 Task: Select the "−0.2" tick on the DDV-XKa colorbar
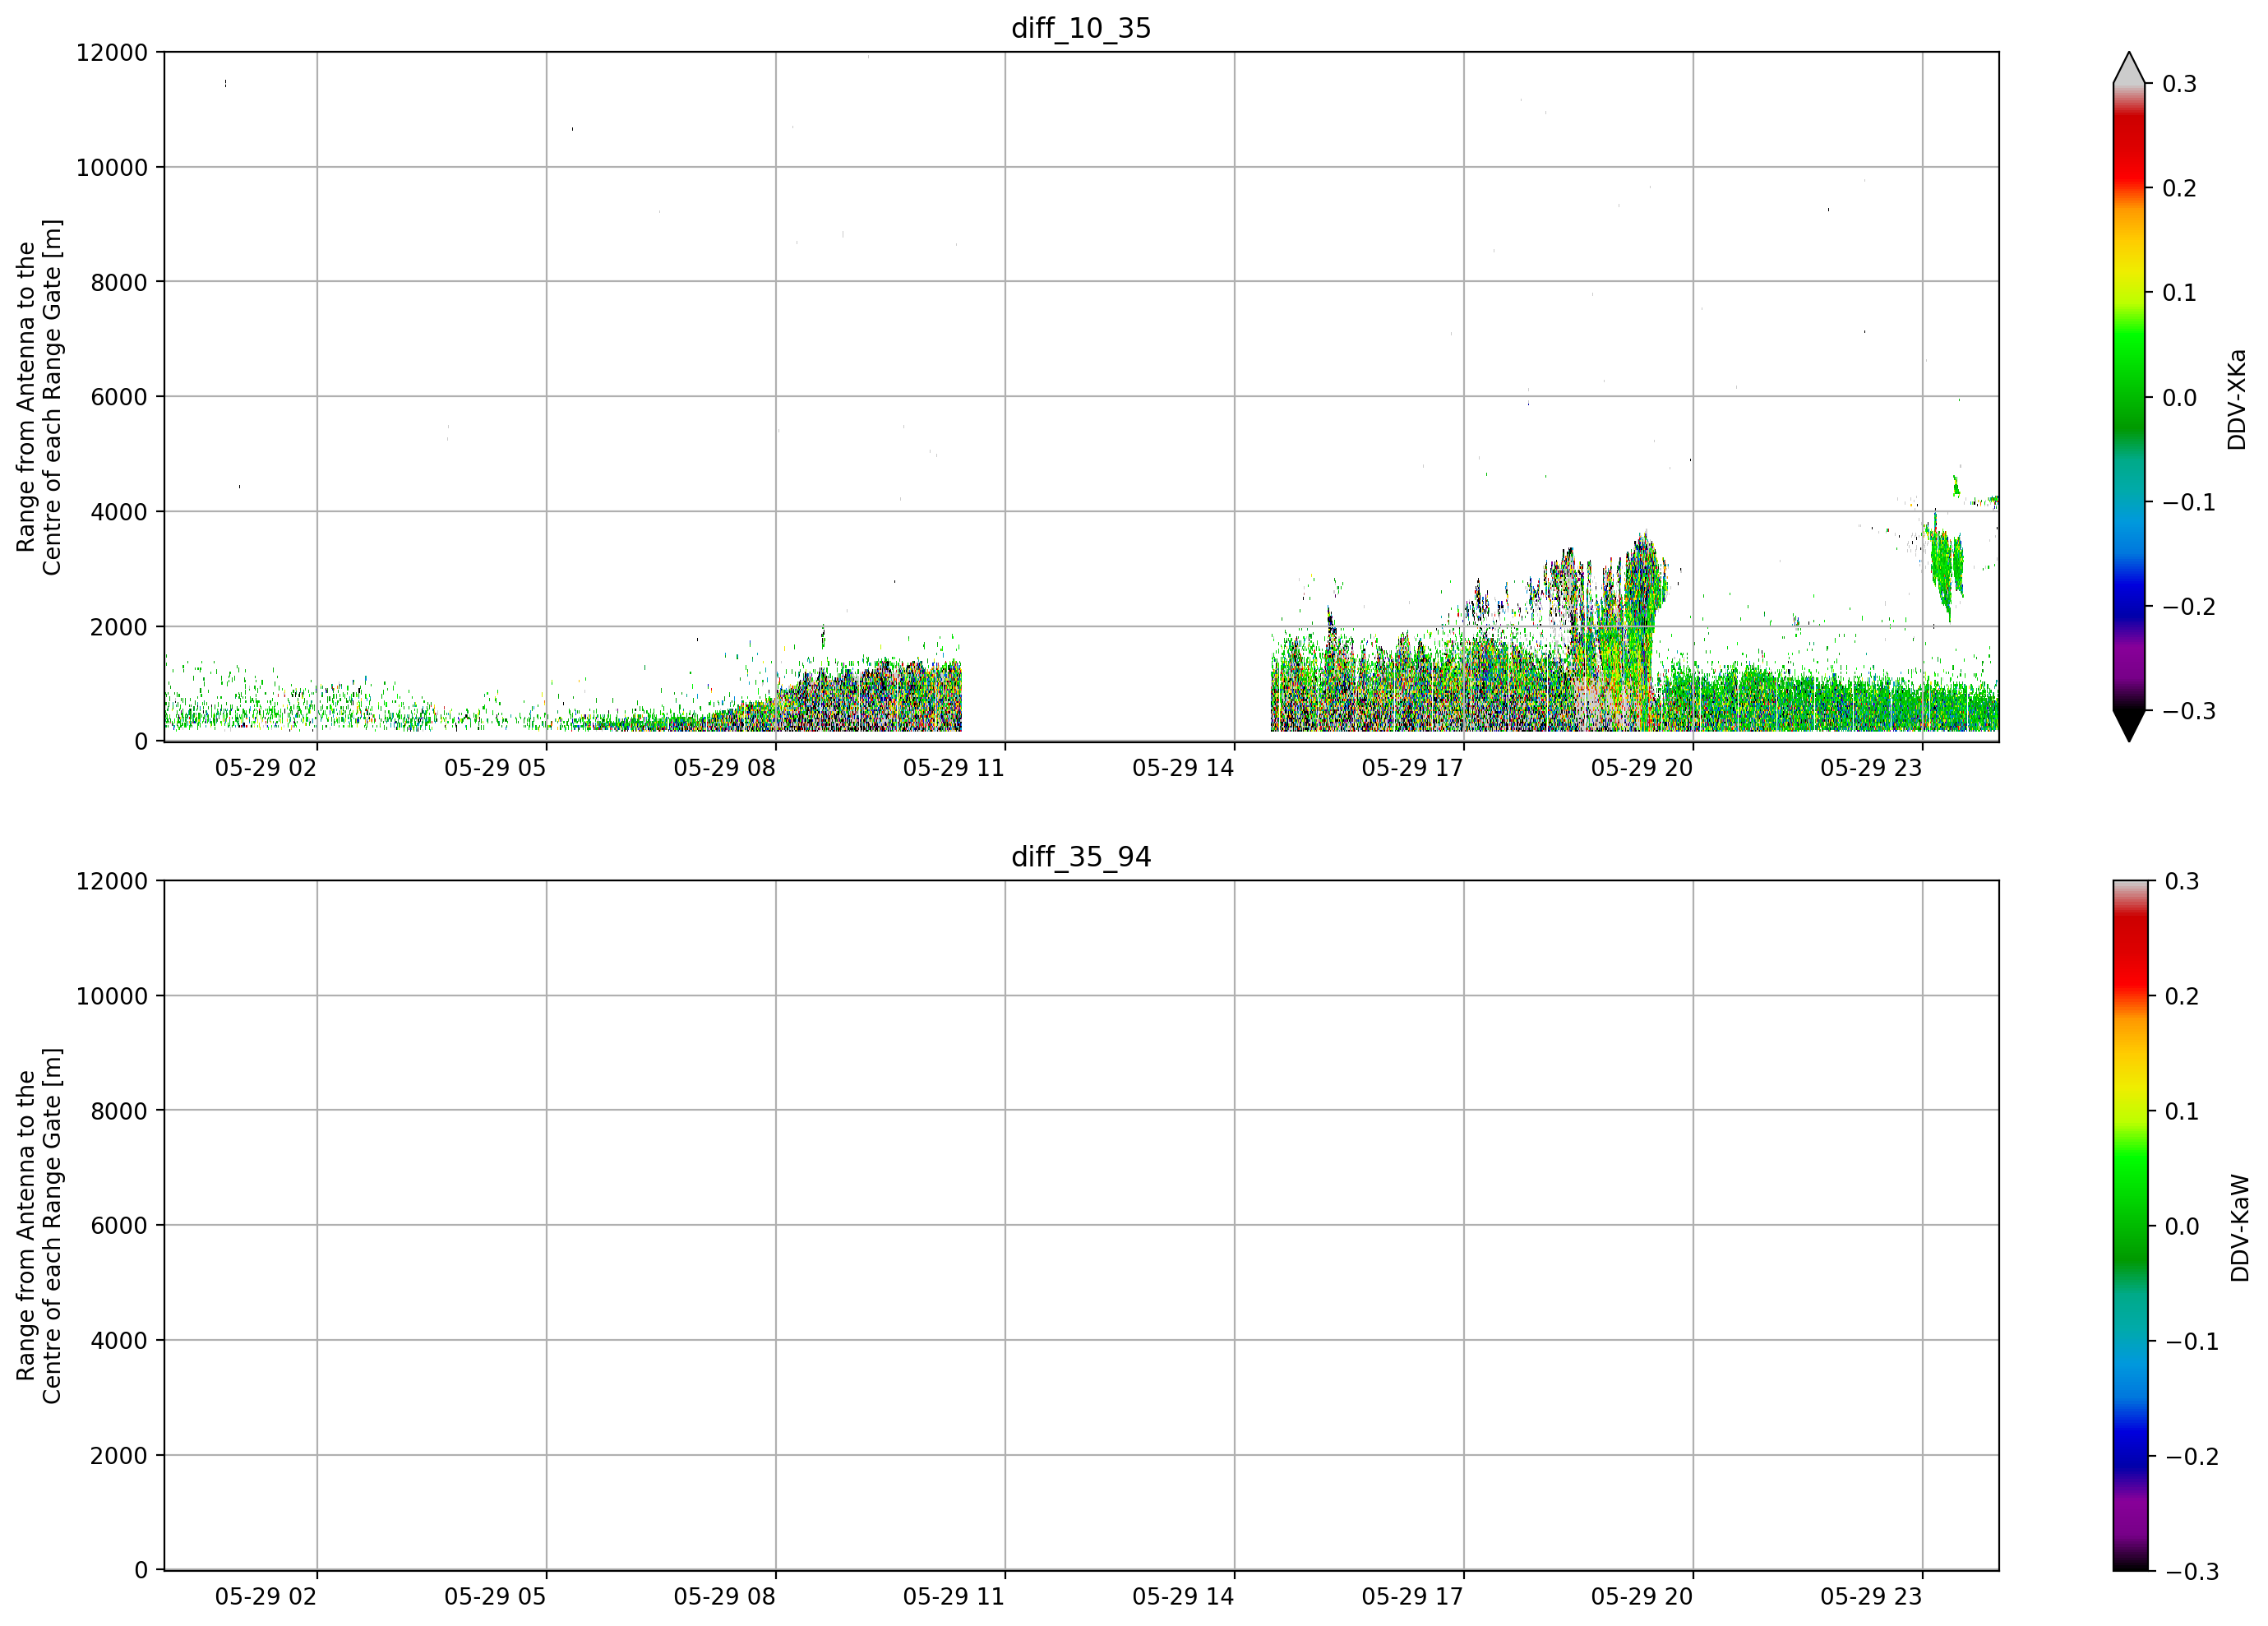click(2189, 607)
